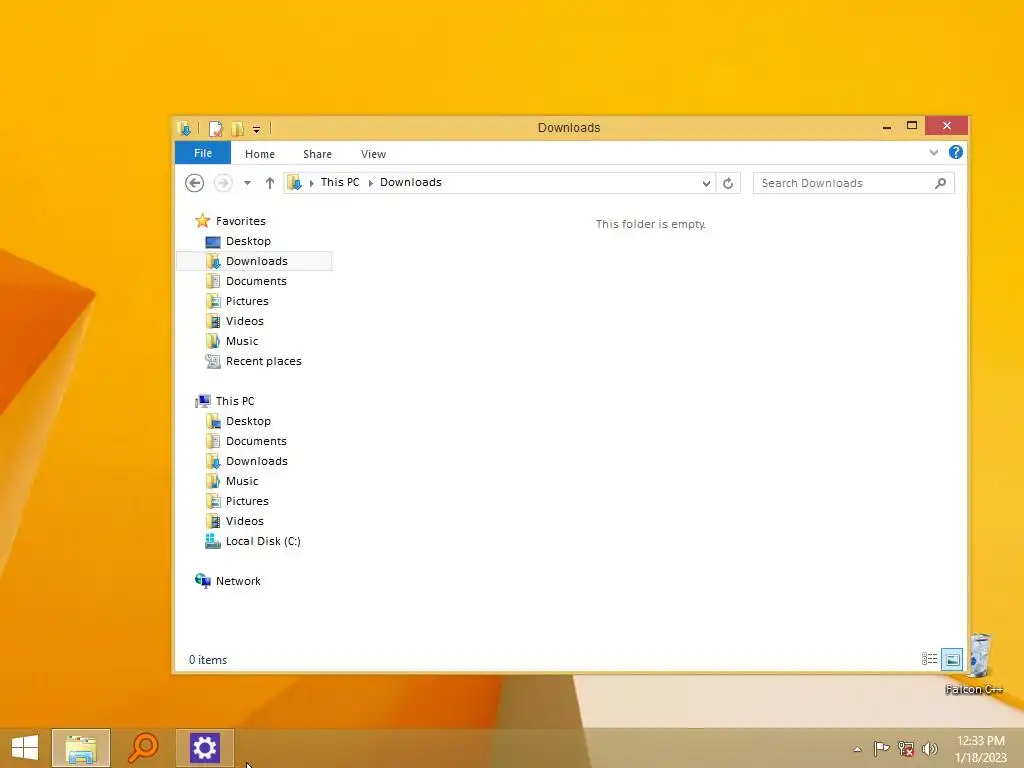The width and height of the screenshot is (1024, 768).
Task: Expand the ribbon with the chevron
Action: (x=934, y=152)
